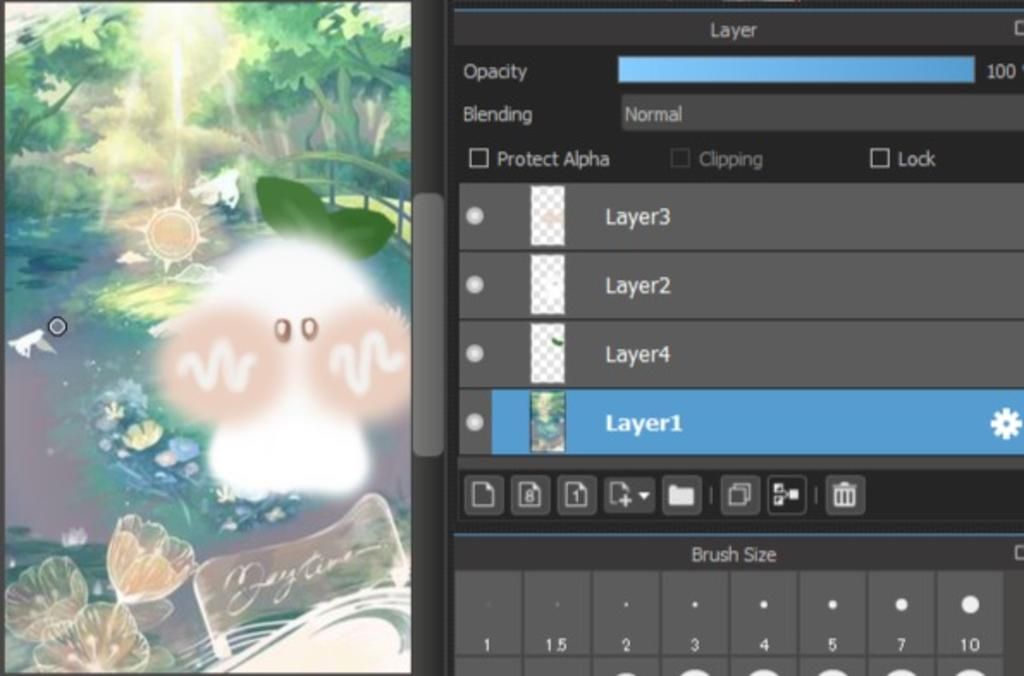This screenshot has width=1024, height=676.
Task: Choose brush size 1
Action: (x=488, y=614)
